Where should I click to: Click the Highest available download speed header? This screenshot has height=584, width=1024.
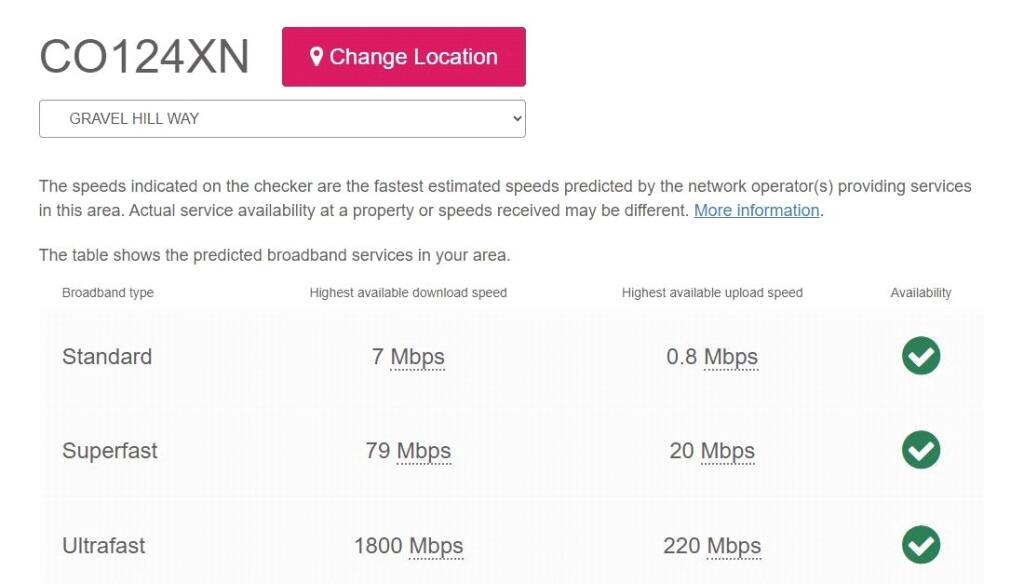click(x=408, y=293)
